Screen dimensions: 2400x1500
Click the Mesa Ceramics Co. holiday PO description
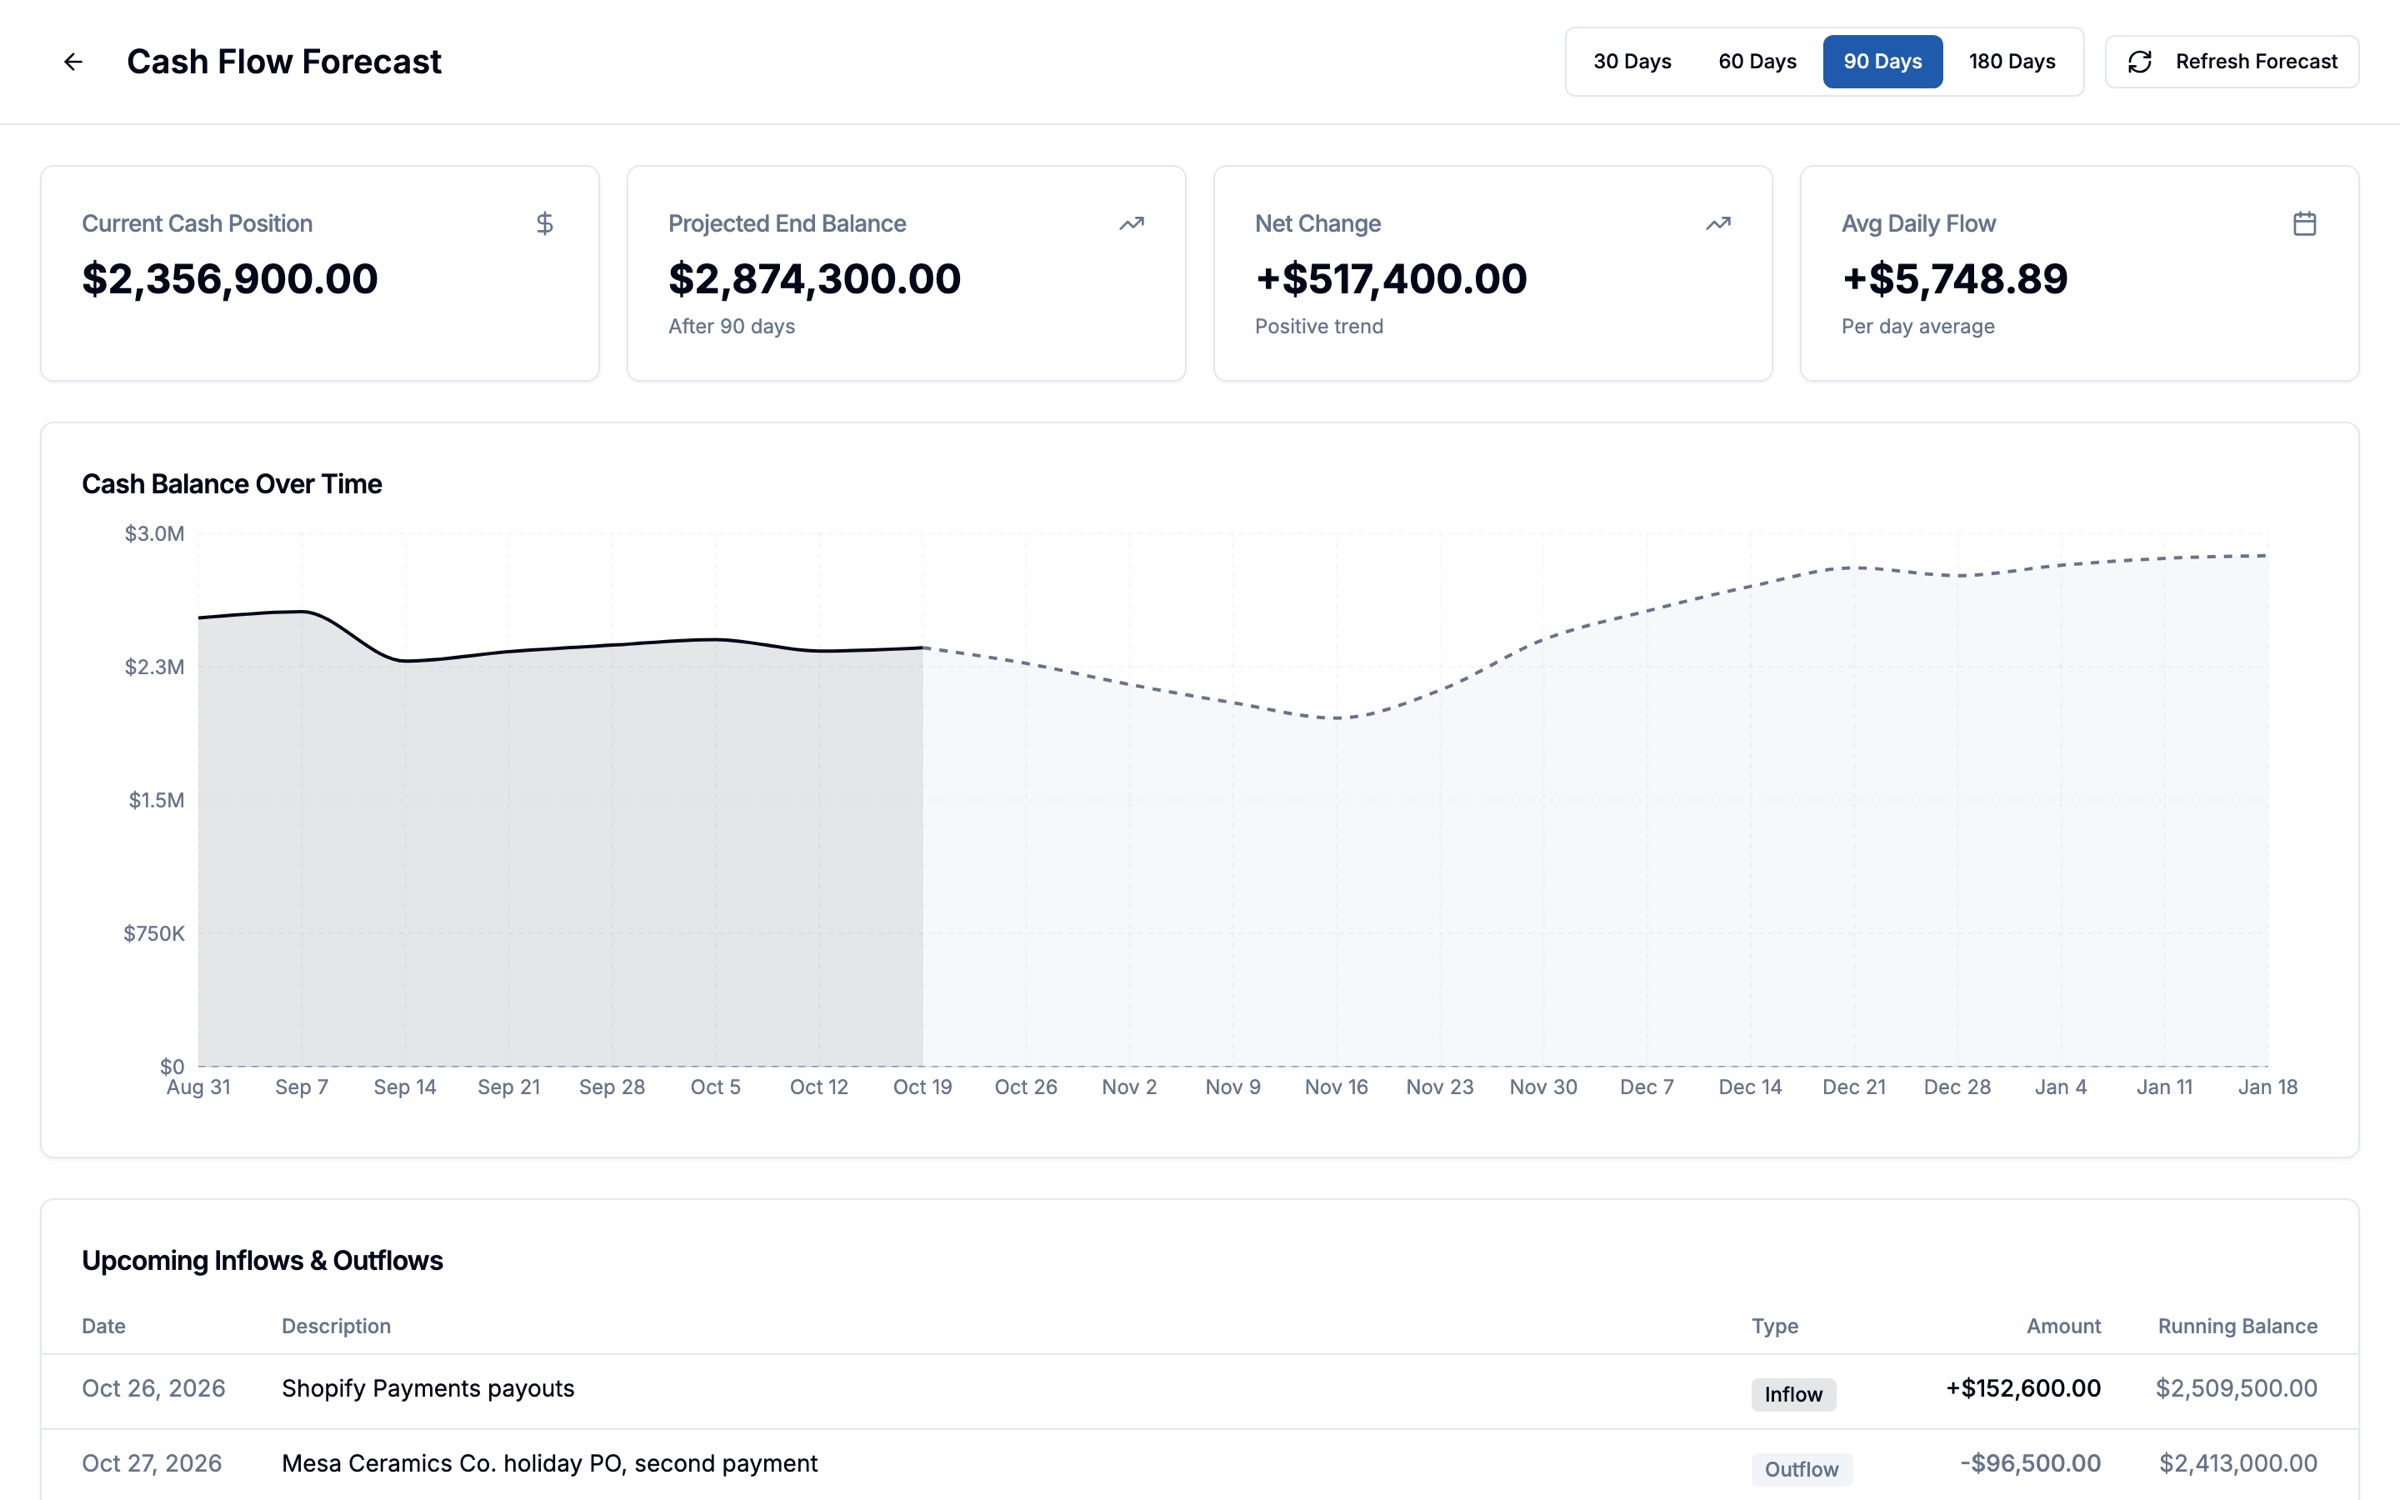[550, 1463]
